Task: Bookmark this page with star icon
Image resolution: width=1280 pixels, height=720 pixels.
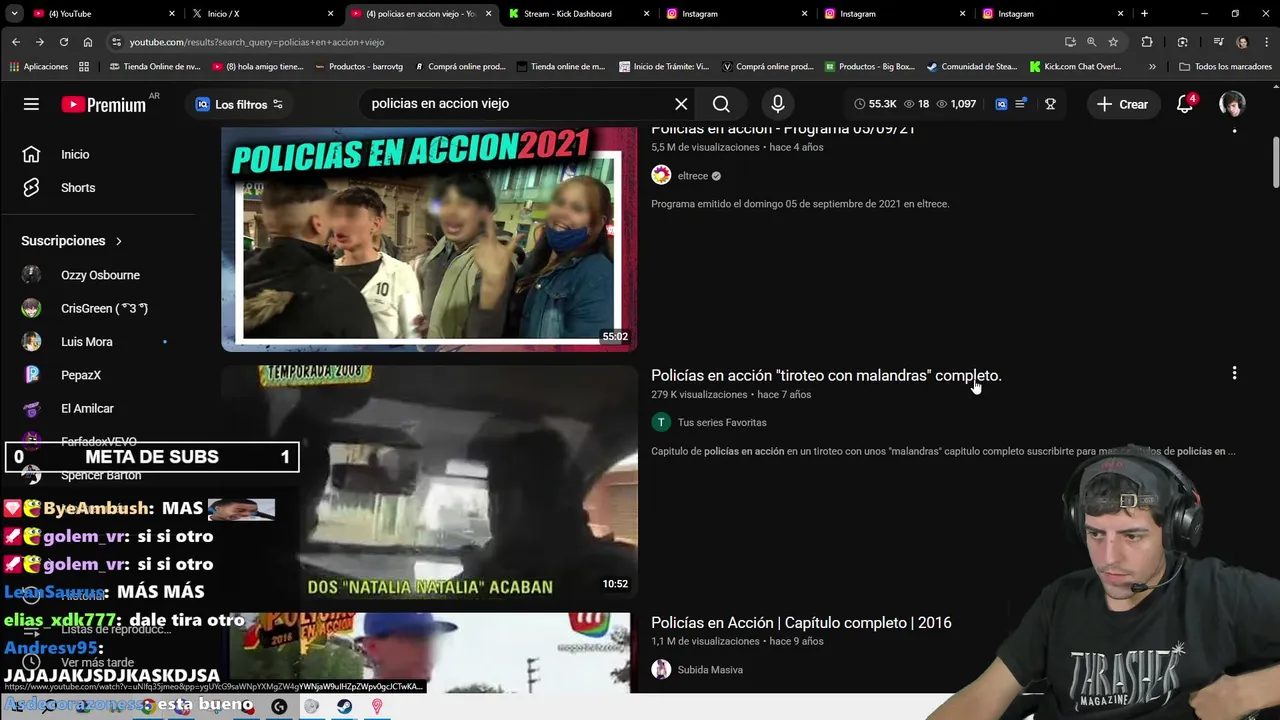Action: (1113, 42)
